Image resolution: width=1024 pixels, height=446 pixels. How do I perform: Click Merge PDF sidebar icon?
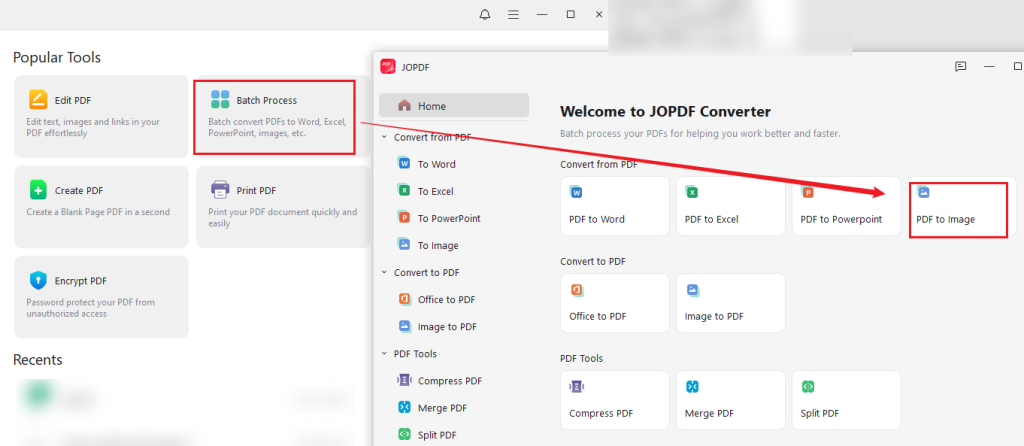coord(404,407)
